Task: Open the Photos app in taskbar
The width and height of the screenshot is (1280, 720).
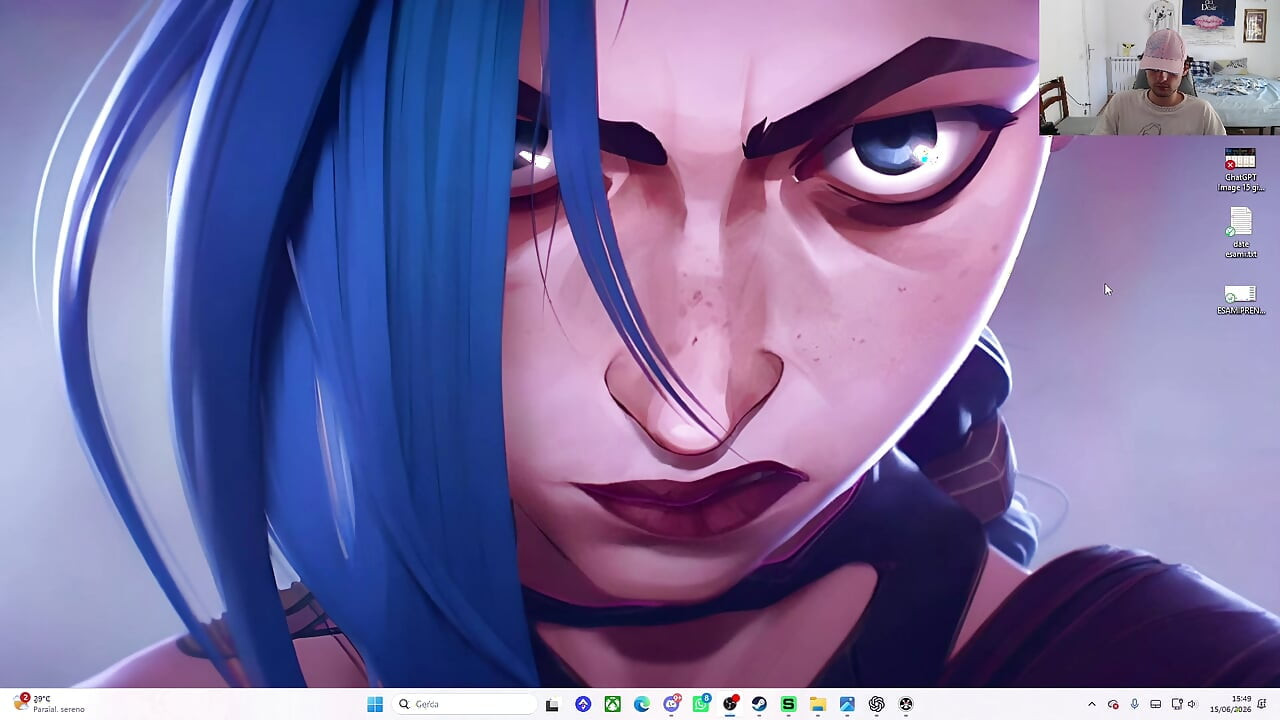Action: [x=847, y=704]
